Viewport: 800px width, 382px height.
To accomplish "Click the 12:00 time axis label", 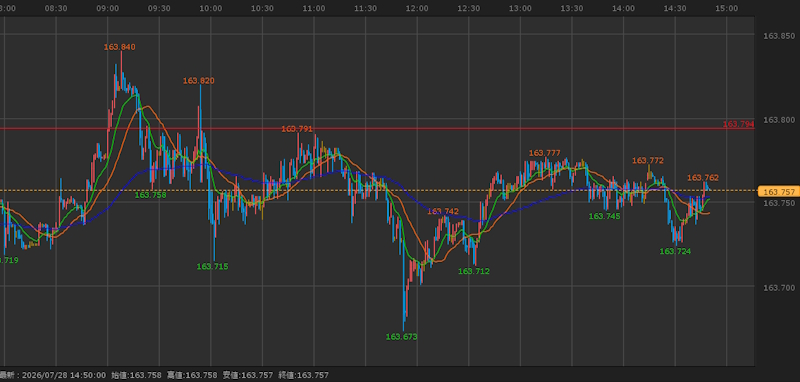I will 417,8.
